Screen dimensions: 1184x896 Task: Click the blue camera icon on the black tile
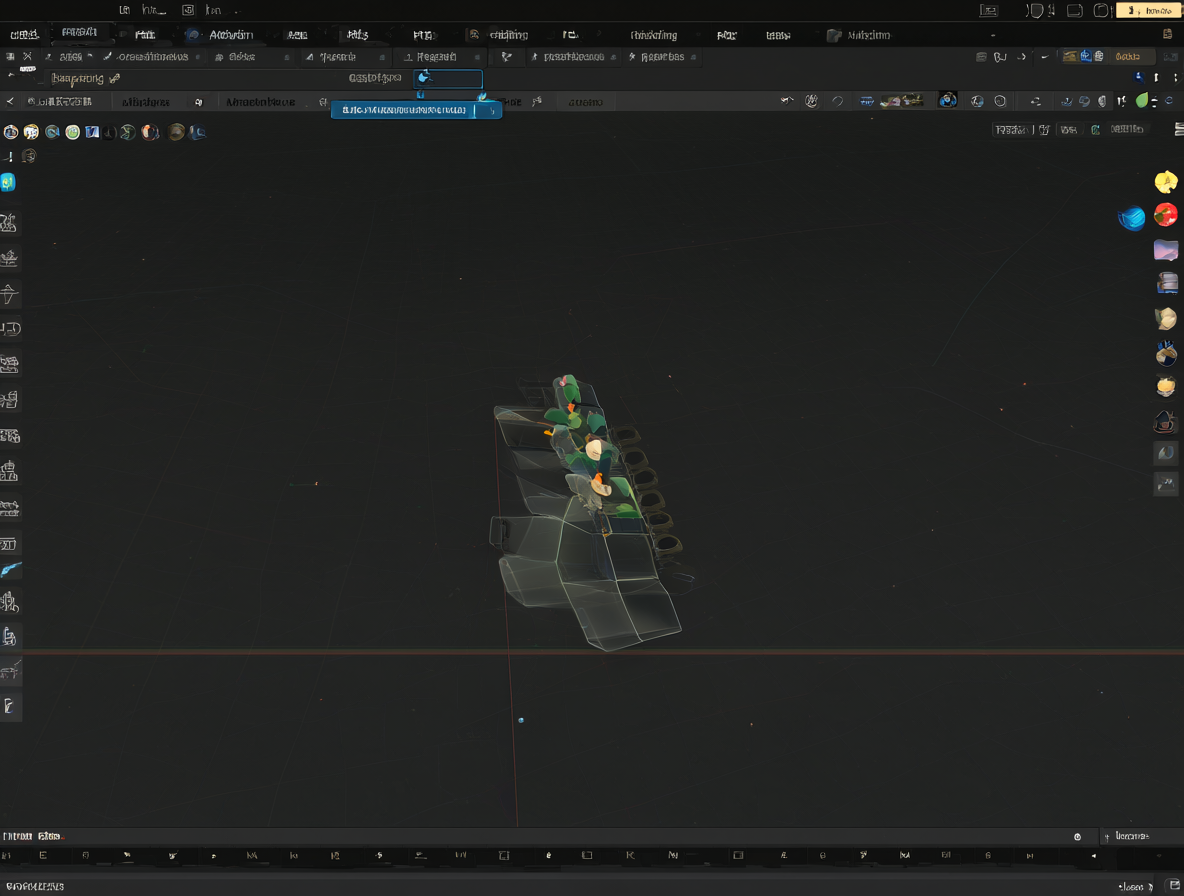point(948,100)
